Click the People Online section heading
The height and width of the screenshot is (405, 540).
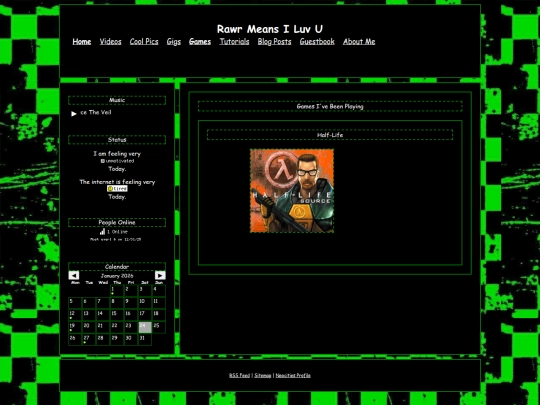[117, 222]
